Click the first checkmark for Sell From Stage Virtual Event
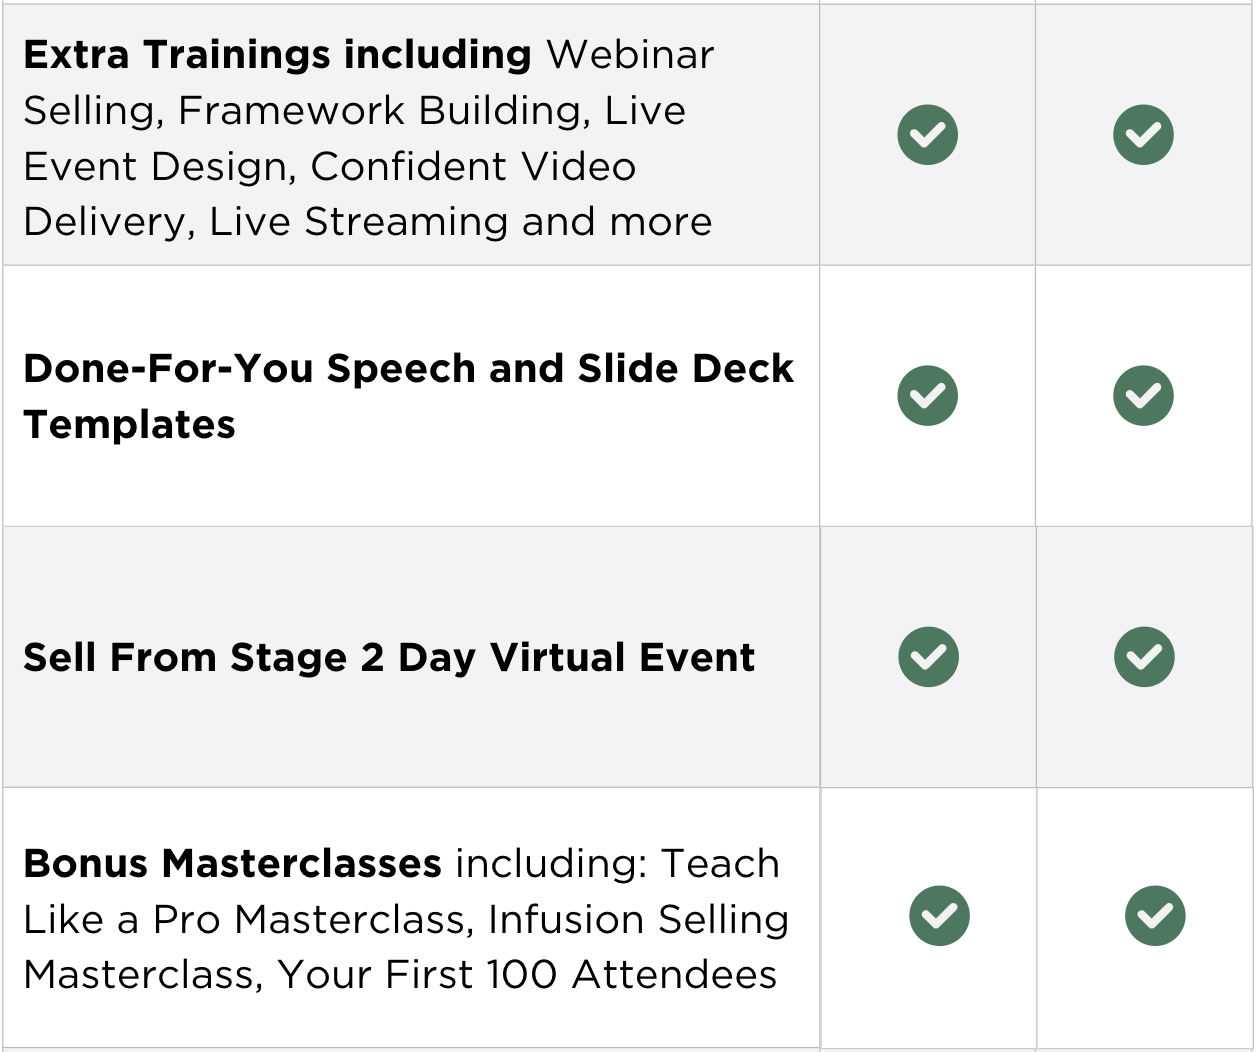This screenshot has width=1256, height=1052. (x=928, y=656)
